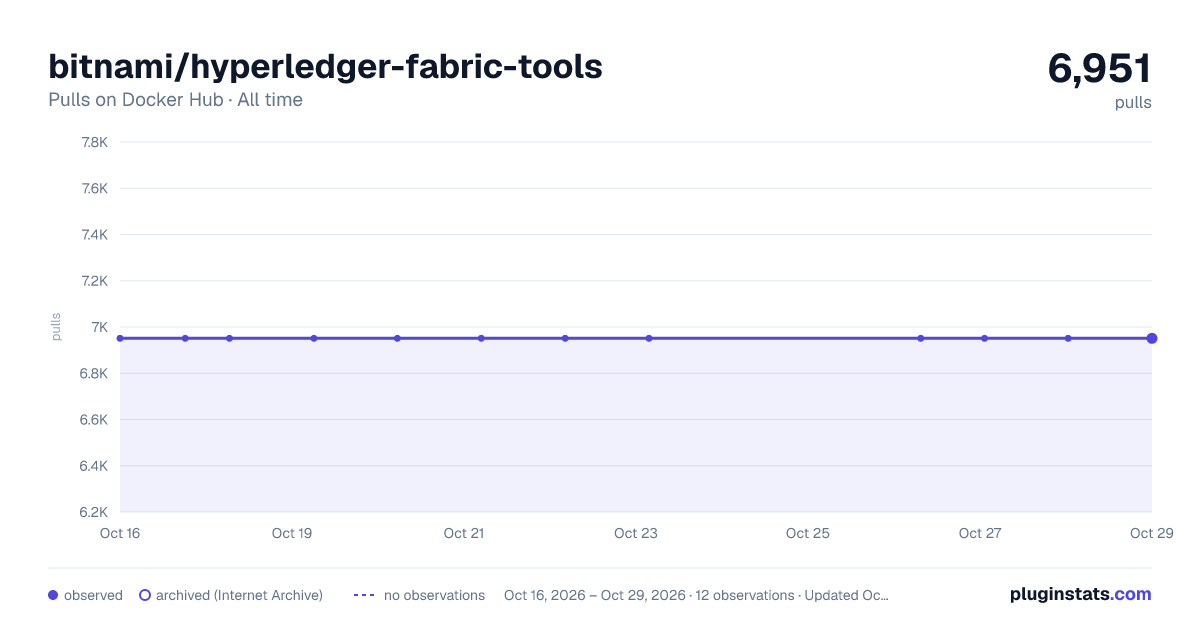Click the 'observed' legend label
Image resolution: width=1200 pixels, height=630 pixels.
[x=93, y=595]
